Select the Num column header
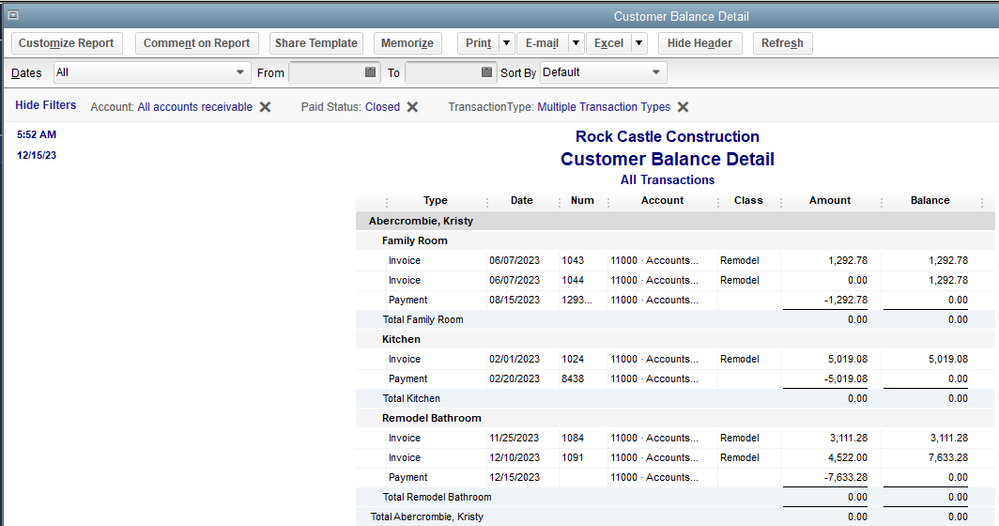 582,200
